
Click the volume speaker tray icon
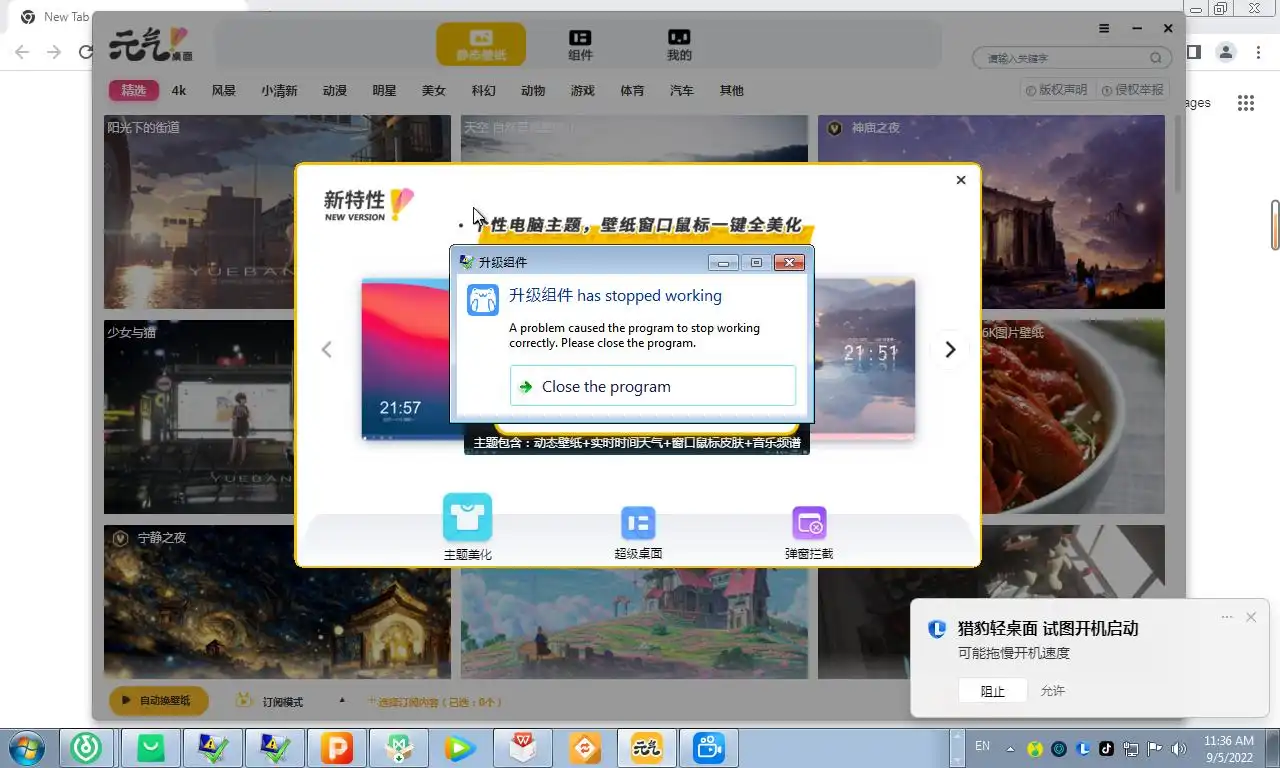pos(1178,748)
